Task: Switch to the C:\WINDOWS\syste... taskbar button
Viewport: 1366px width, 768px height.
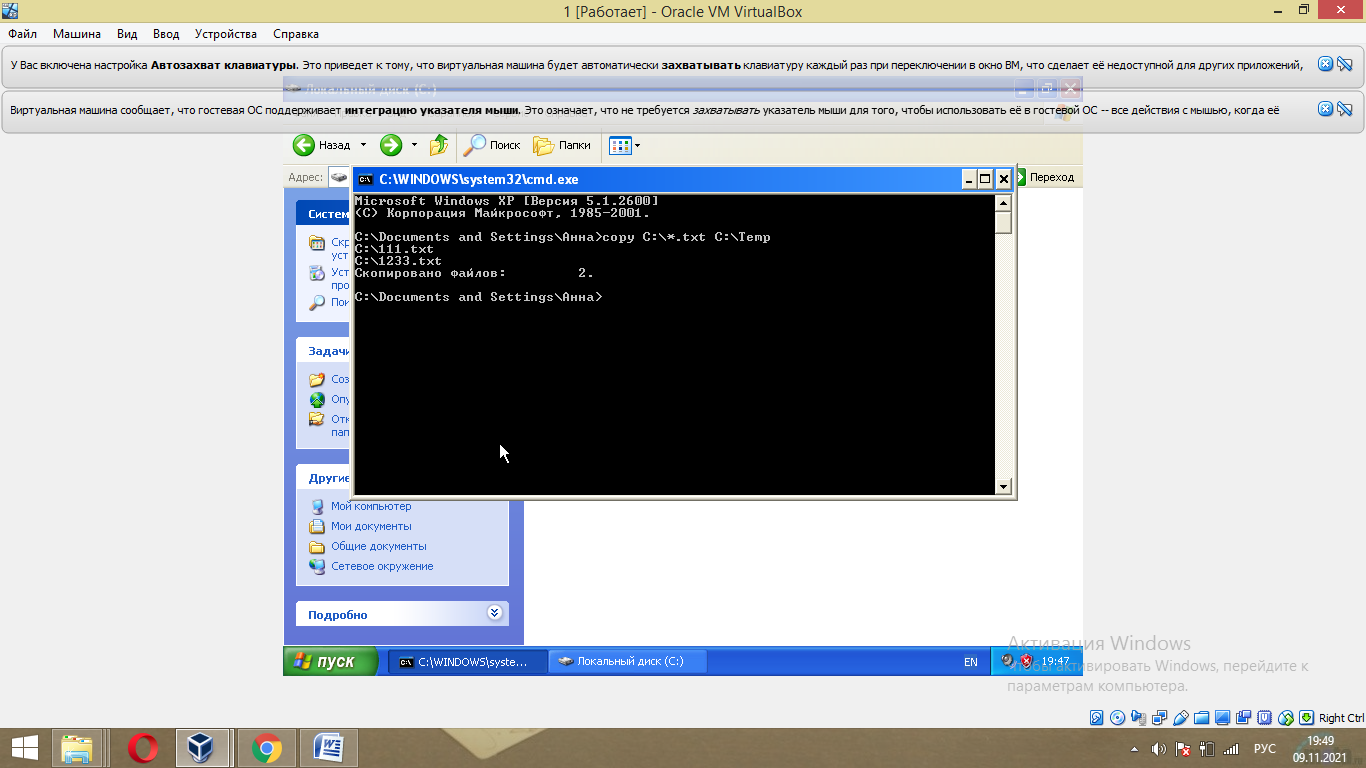Action: click(468, 661)
